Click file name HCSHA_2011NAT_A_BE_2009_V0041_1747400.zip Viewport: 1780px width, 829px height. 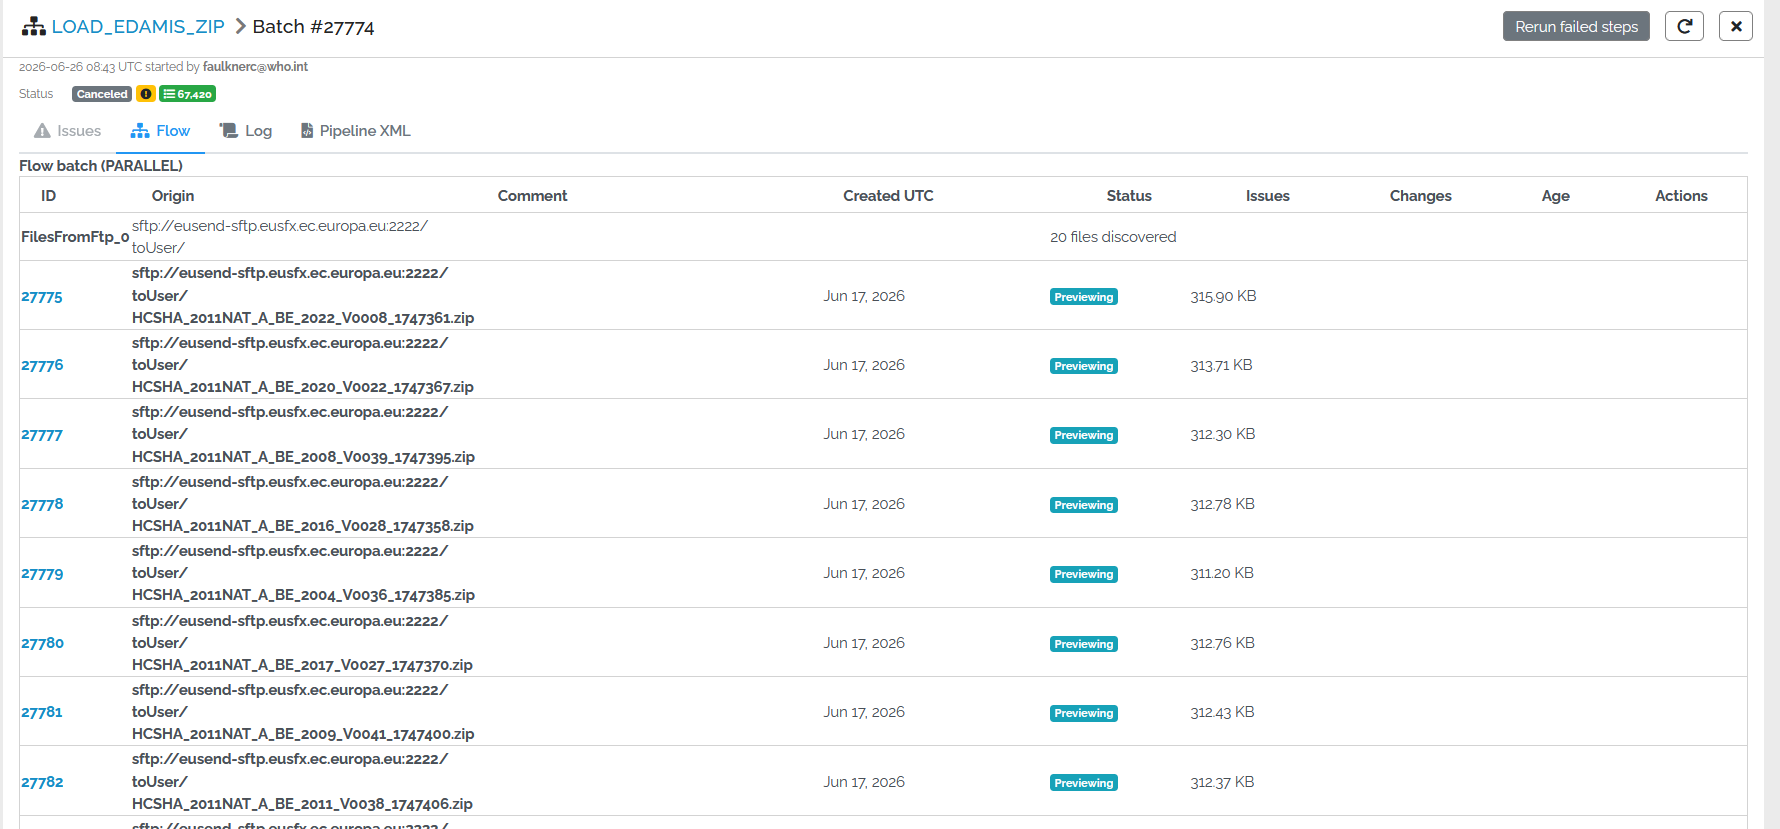(x=303, y=734)
